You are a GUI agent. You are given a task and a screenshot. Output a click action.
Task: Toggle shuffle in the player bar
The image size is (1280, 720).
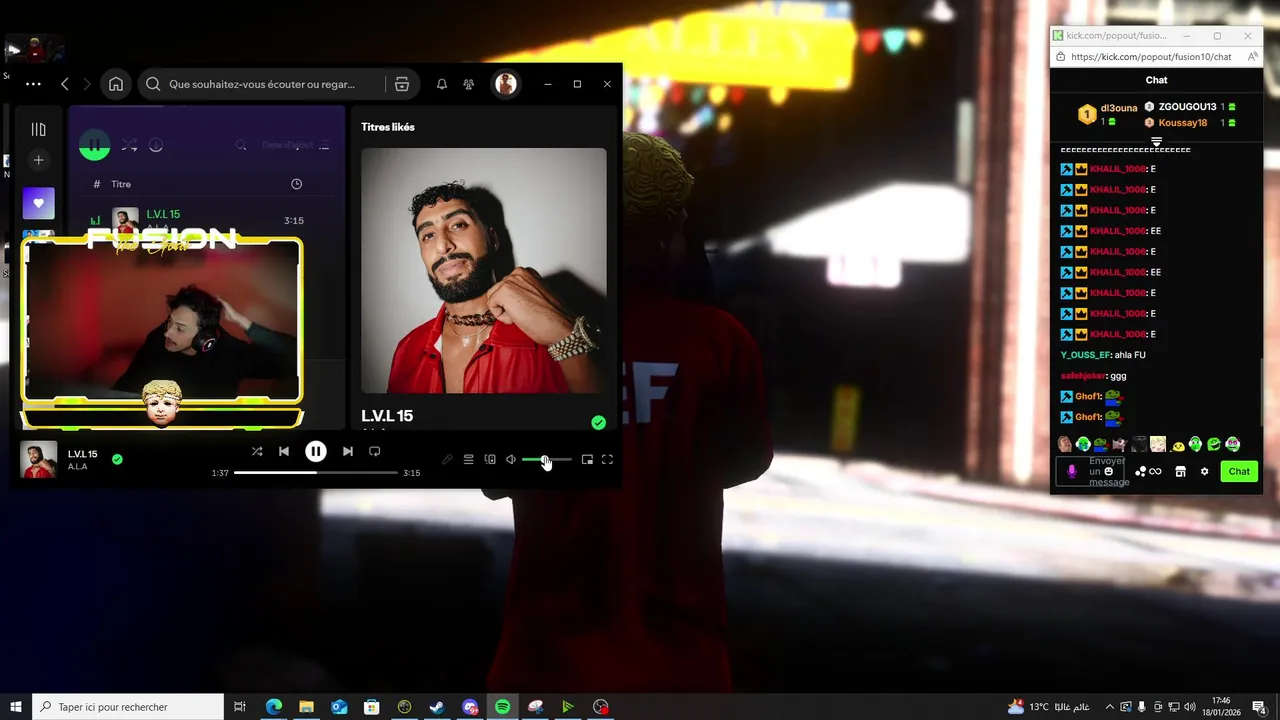[257, 452]
